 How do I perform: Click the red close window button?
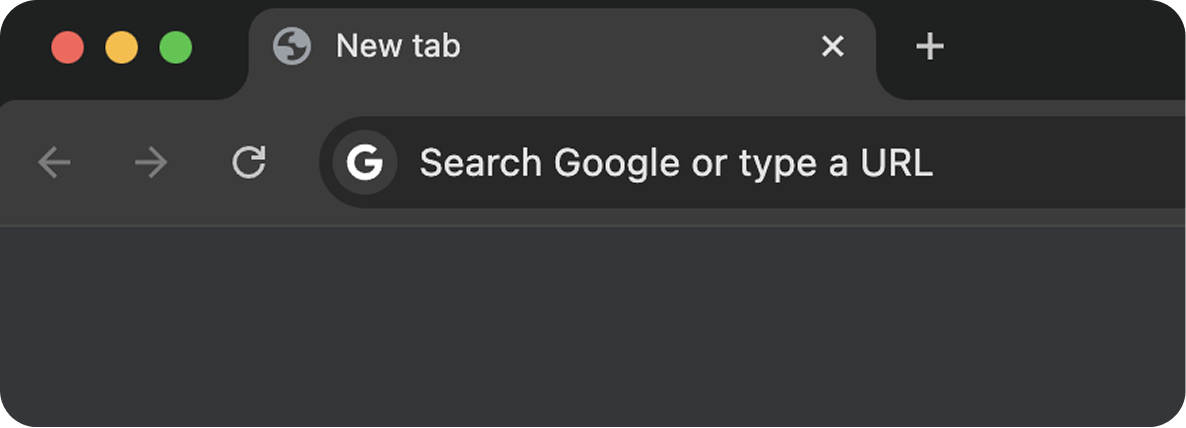[x=68, y=47]
